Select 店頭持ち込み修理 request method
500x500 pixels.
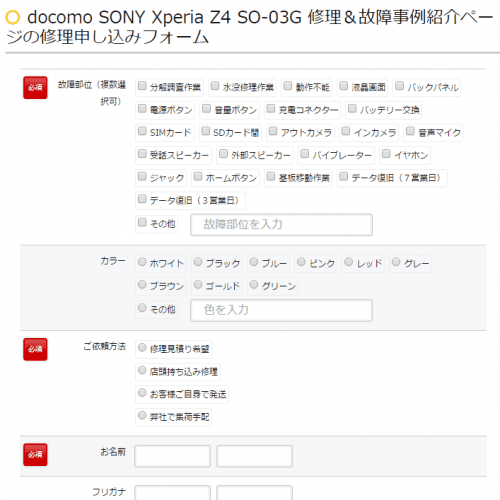click(142, 370)
